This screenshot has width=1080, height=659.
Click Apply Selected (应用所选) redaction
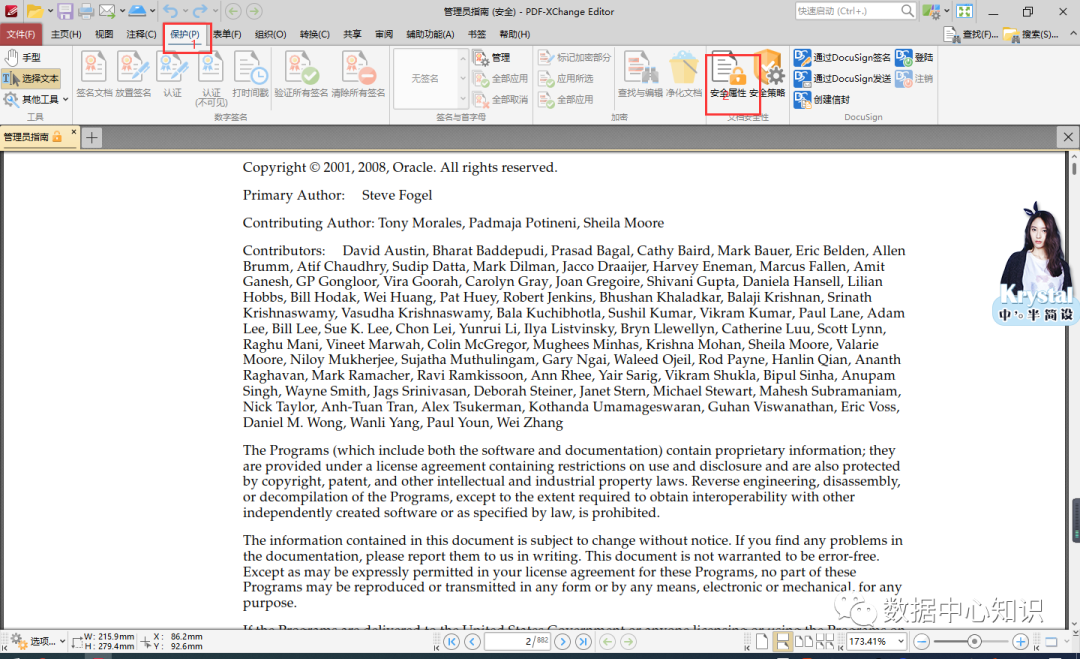[x=565, y=79]
